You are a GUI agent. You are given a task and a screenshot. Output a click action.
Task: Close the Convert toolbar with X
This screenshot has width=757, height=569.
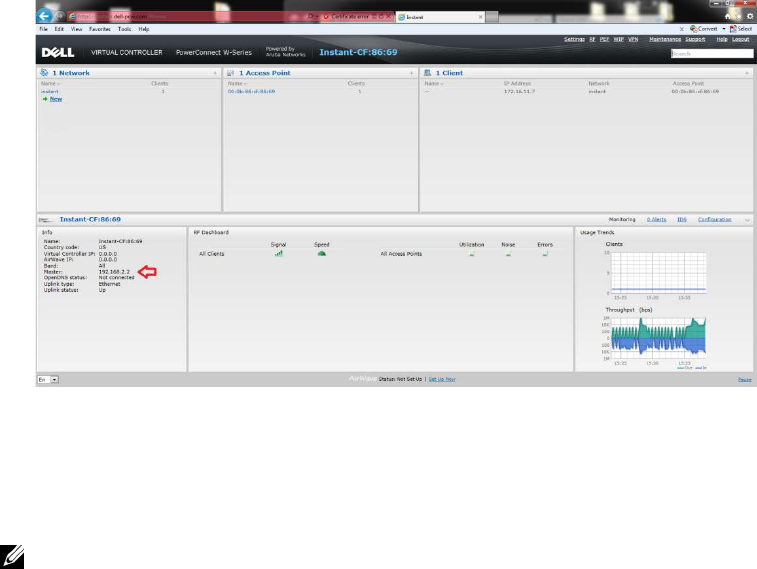[682, 29]
